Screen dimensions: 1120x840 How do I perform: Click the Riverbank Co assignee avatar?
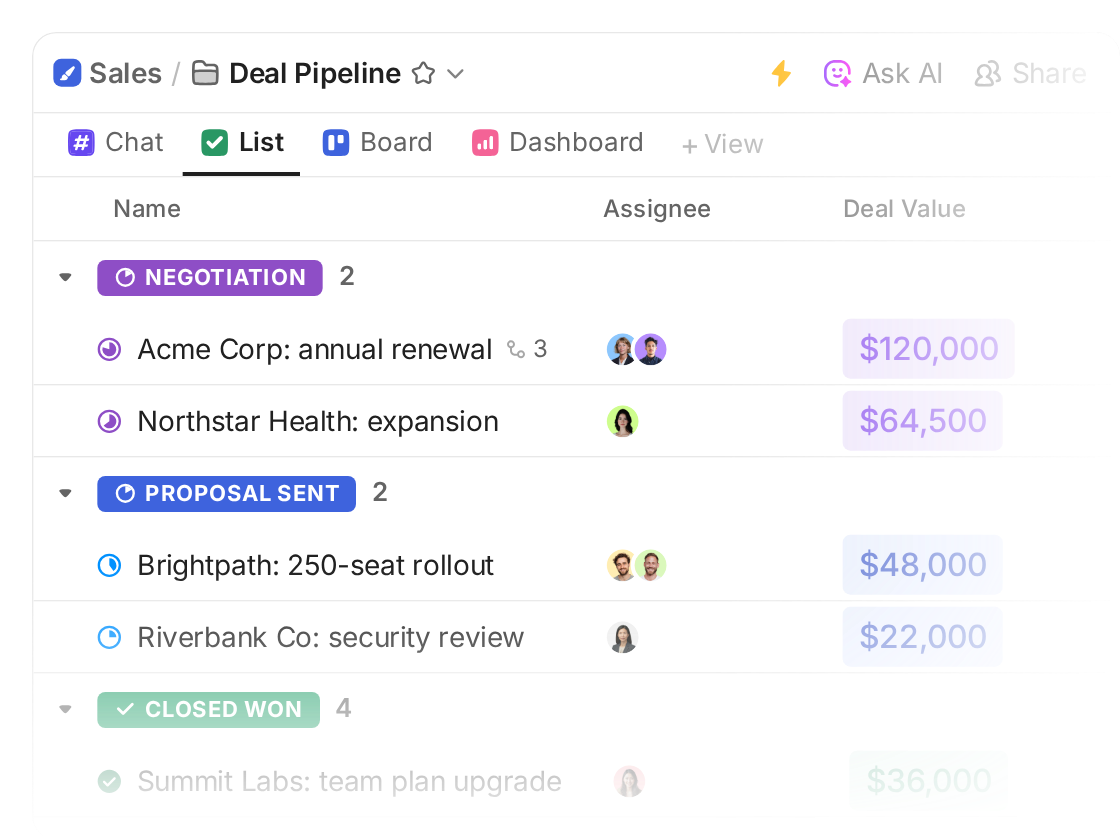[x=622, y=638]
